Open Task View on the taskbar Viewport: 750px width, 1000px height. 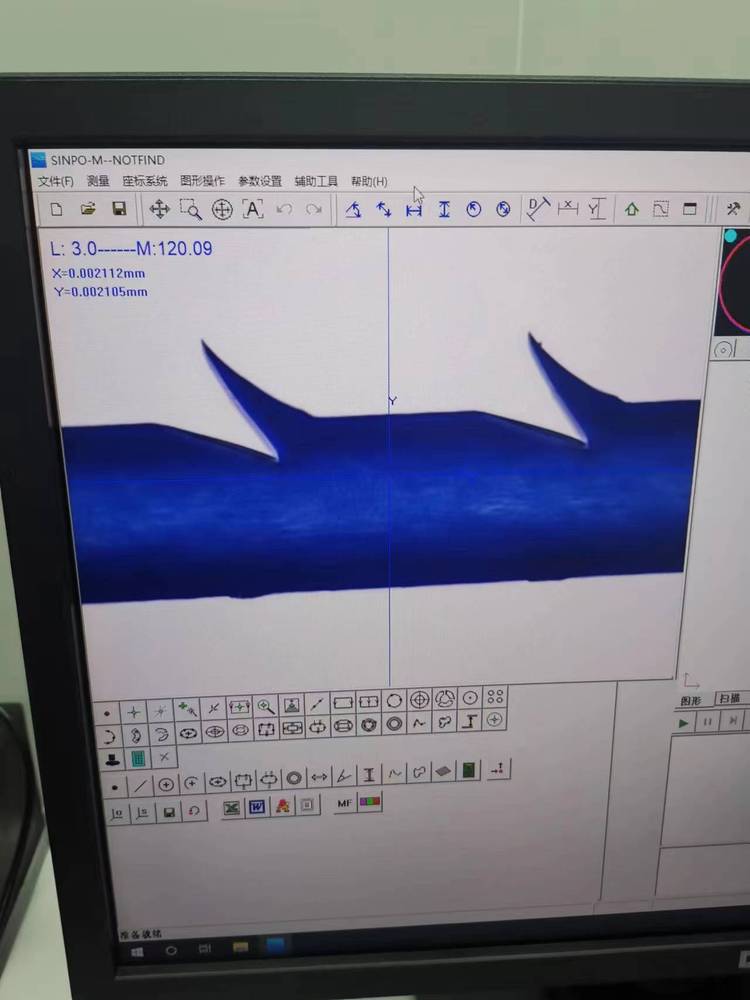coord(205,949)
